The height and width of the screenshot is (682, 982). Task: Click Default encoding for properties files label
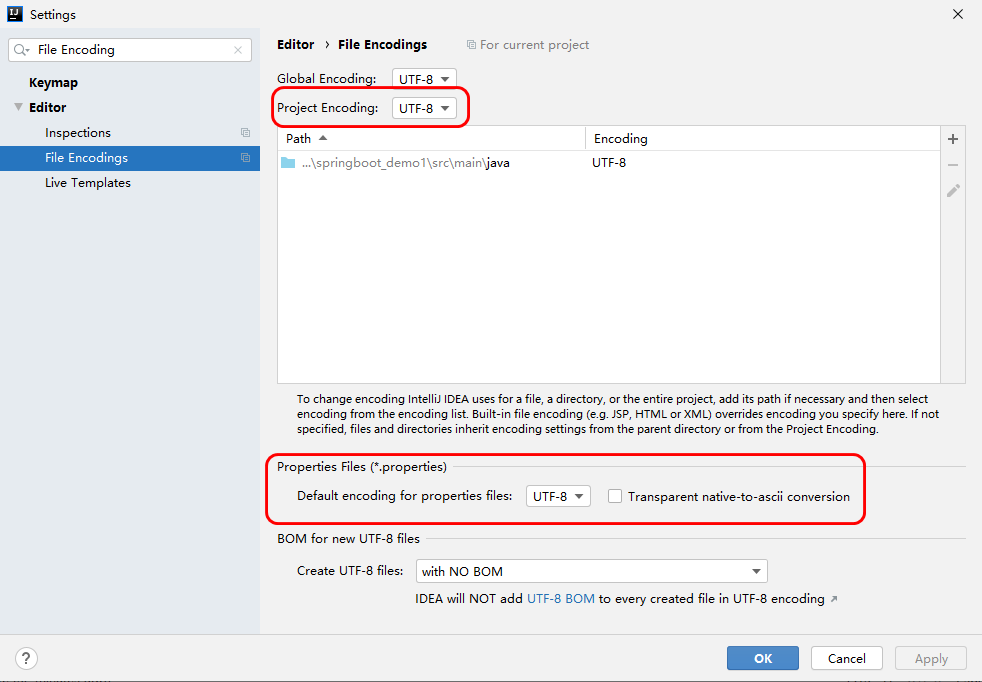tap(405, 495)
